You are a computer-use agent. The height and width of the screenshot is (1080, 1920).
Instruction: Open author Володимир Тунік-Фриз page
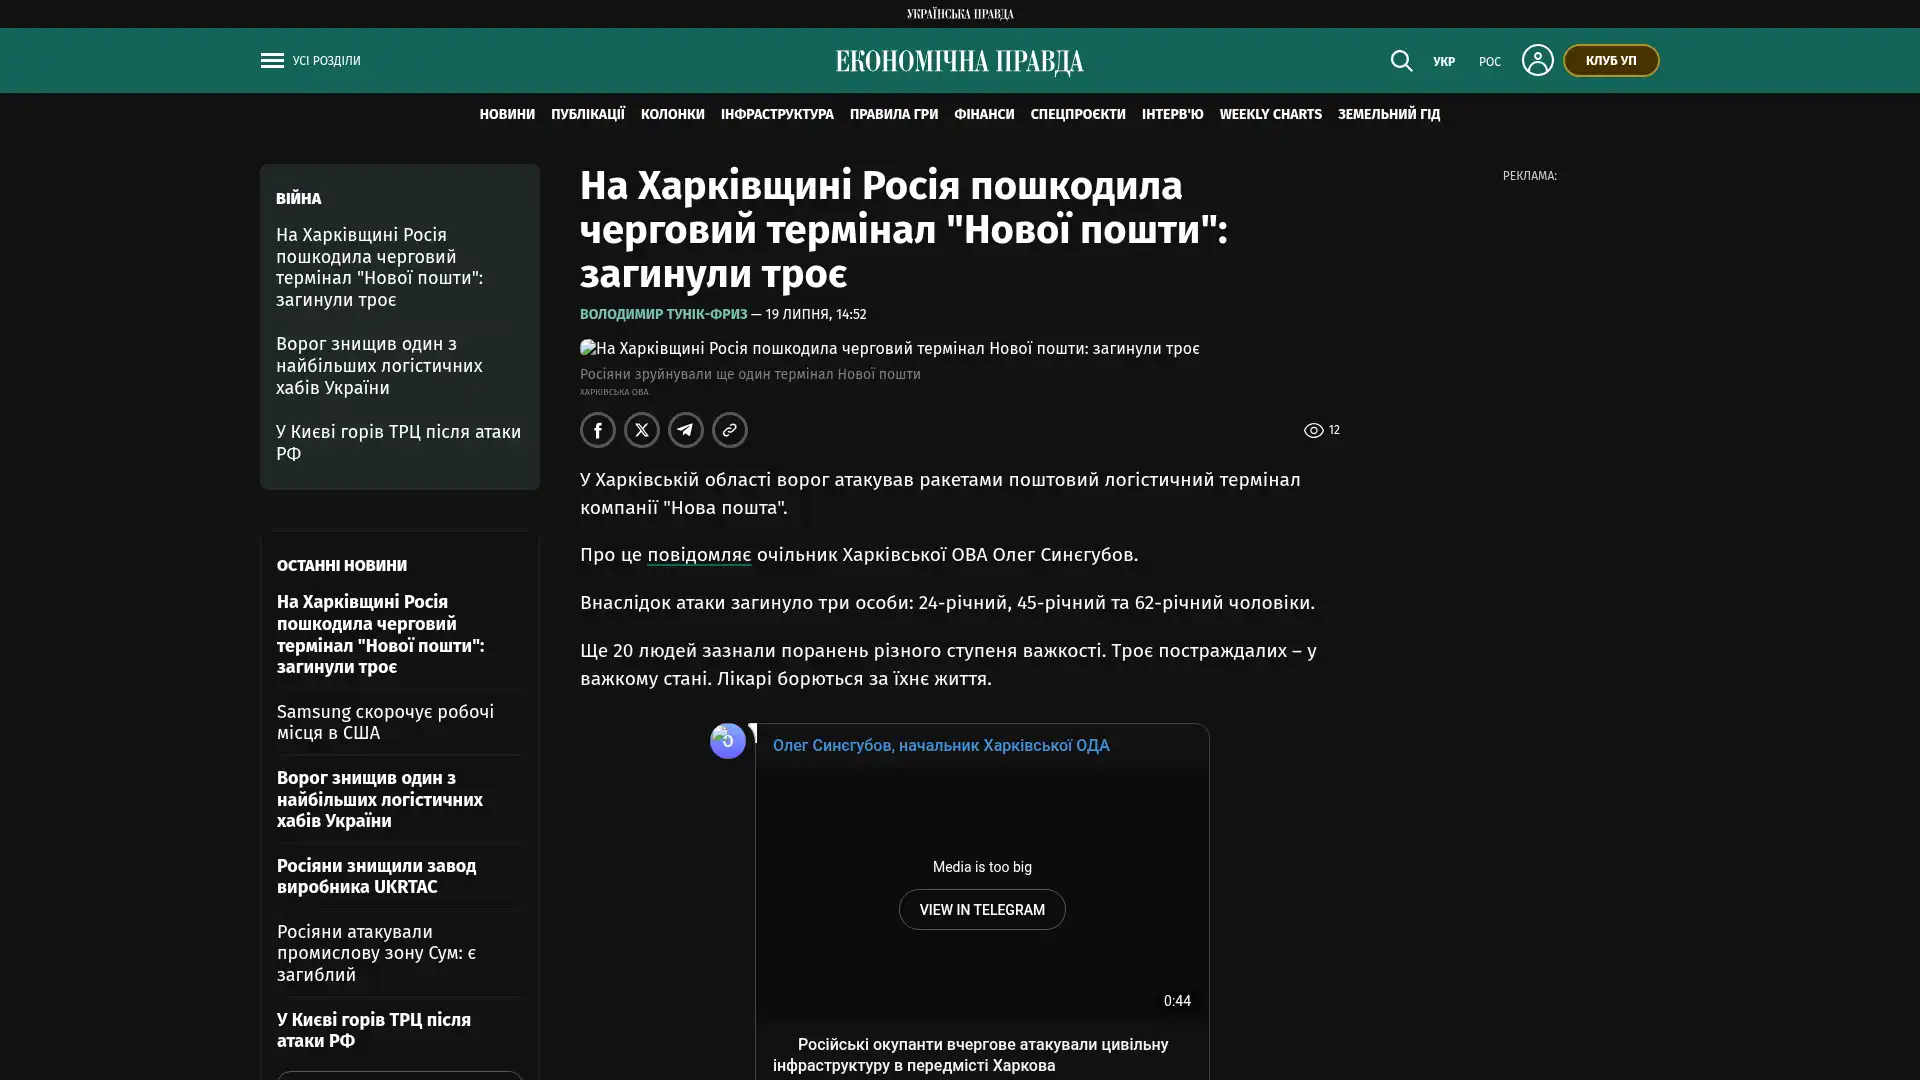[664, 315]
